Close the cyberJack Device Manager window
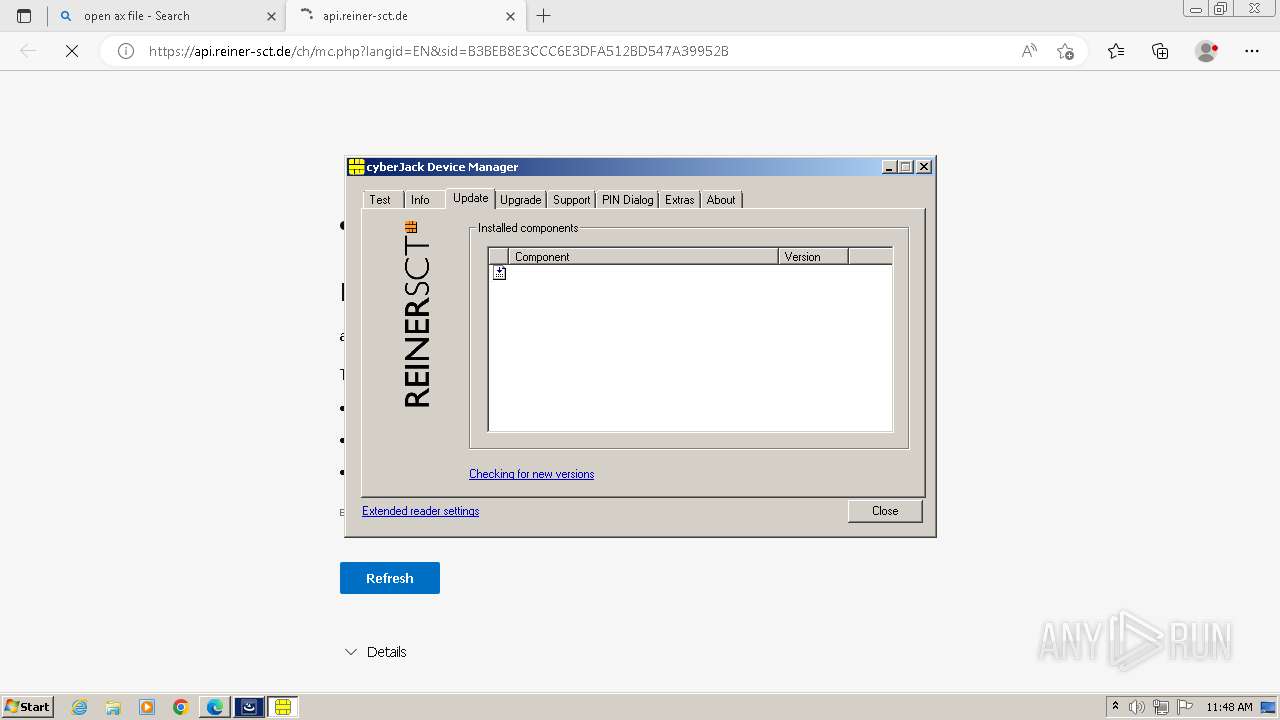Image resolution: width=1280 pixels, height=720 pixels. [924, 167]
